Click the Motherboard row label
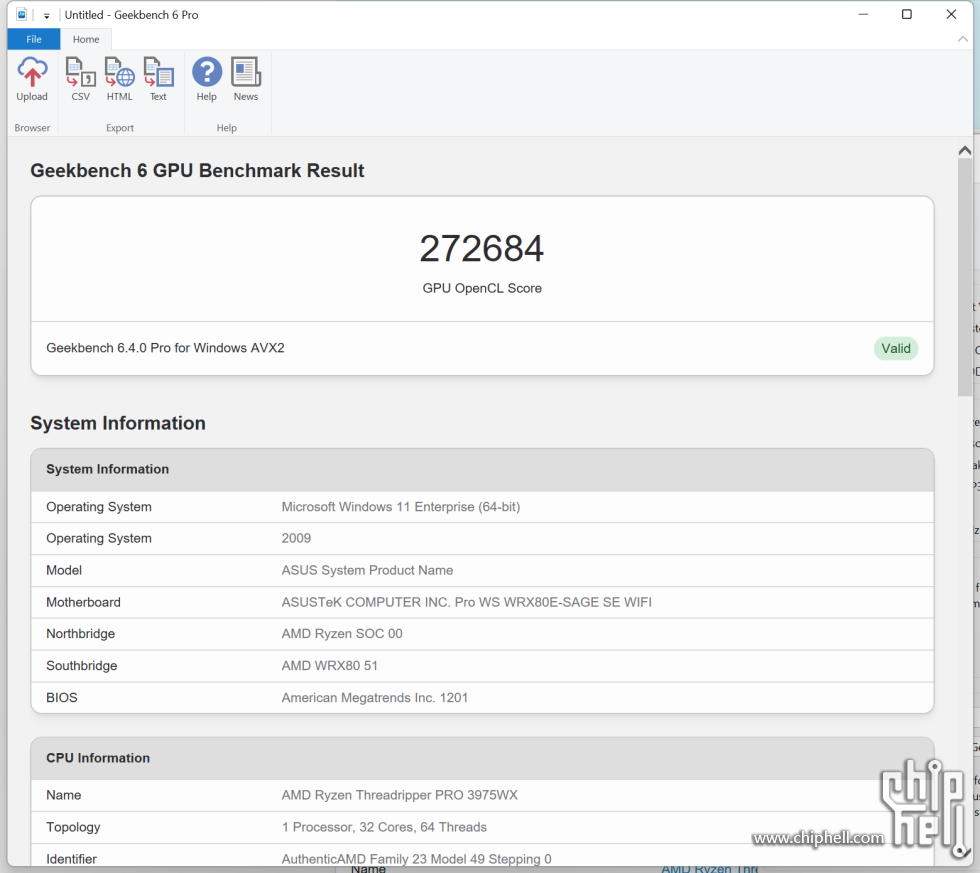Screen dimensions: 980x873 [83, 602]
